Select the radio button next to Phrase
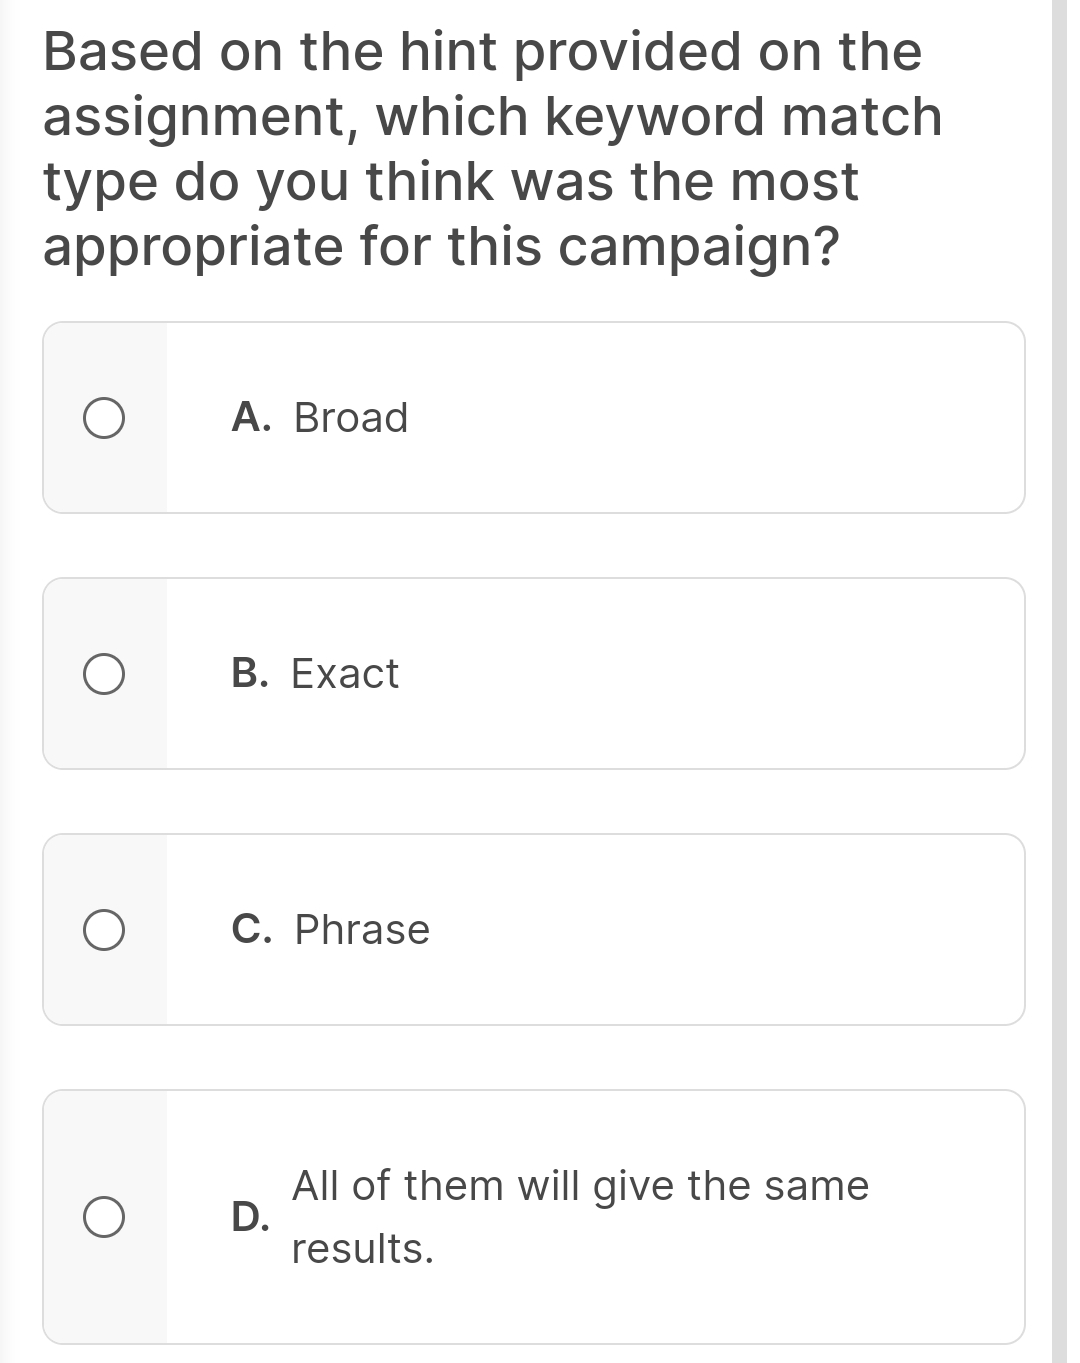 [x=104, y=931]
